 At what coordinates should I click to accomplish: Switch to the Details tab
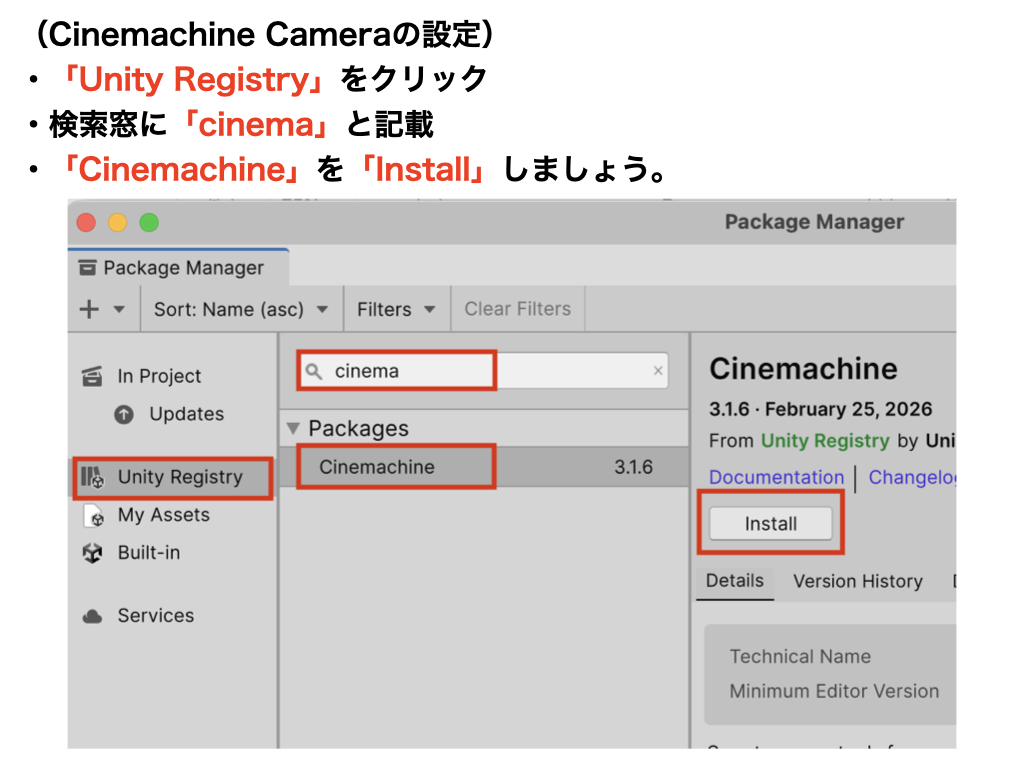734,581
